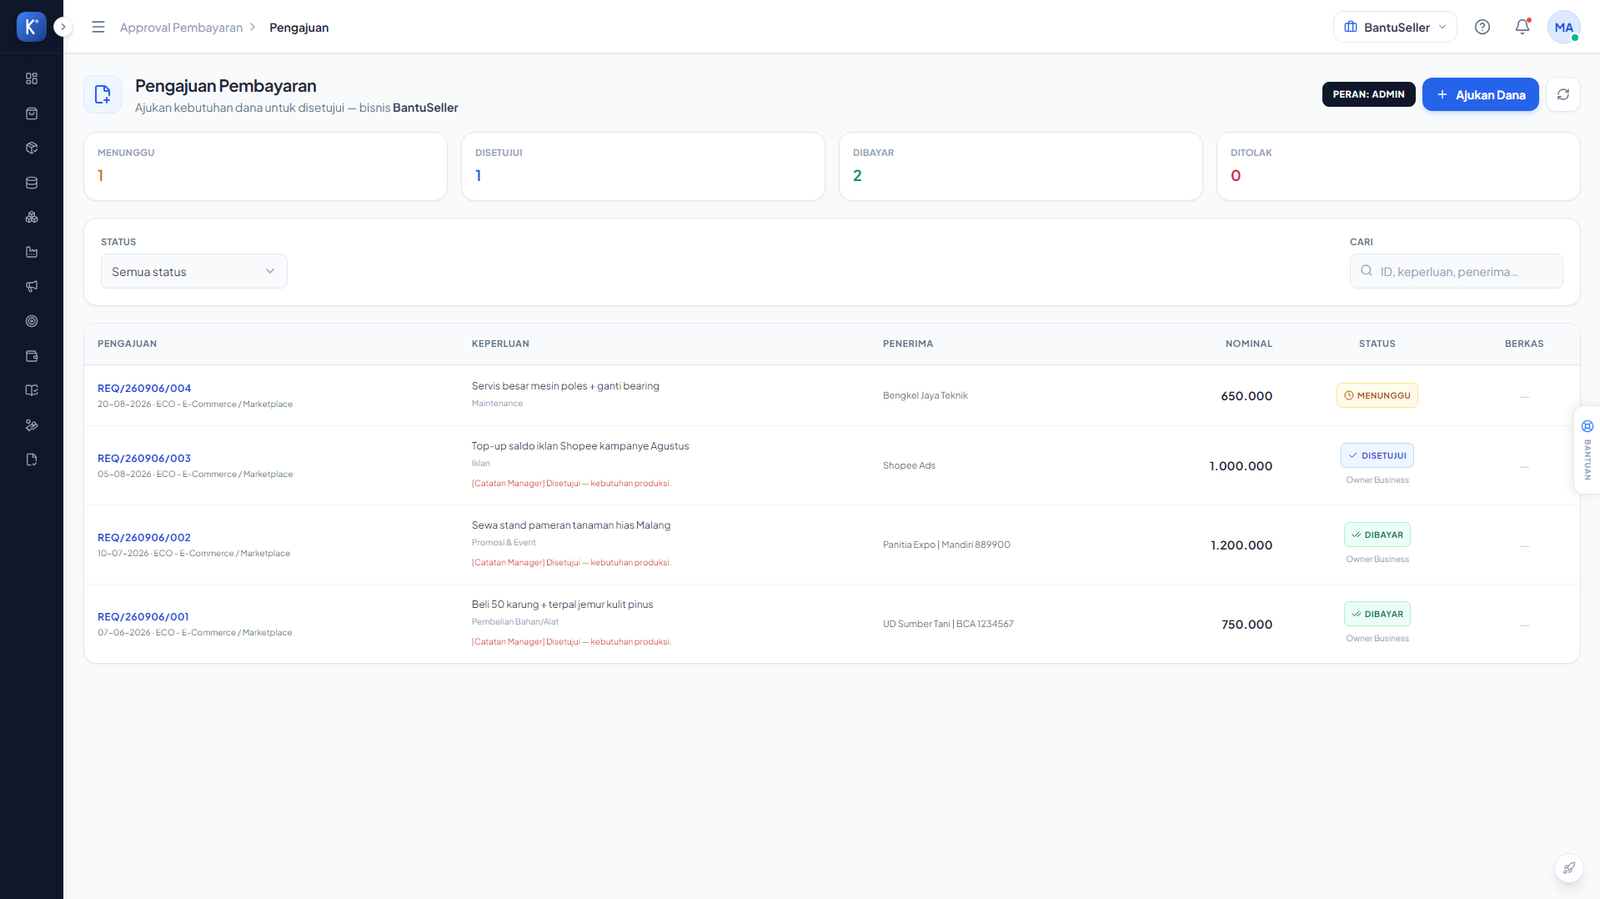This screenshot has height=899, width=1600.
Task: Select the Disetujui summary card
Action: click(x=643, y=166)
